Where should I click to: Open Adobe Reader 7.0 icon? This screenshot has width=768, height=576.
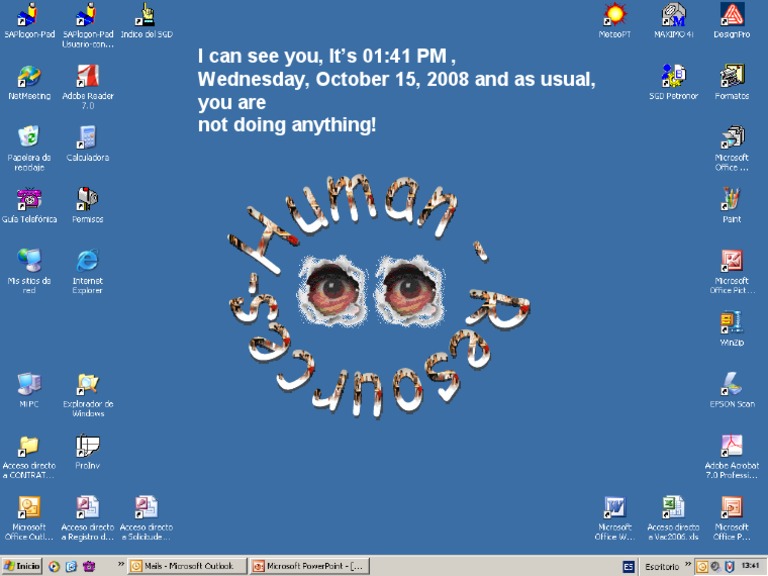[x=88, y=87]
